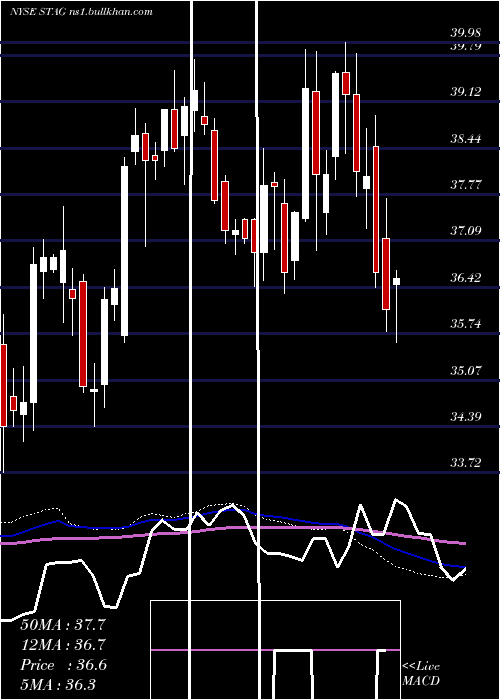Click the 37.09 price axis label

point(465,231)
